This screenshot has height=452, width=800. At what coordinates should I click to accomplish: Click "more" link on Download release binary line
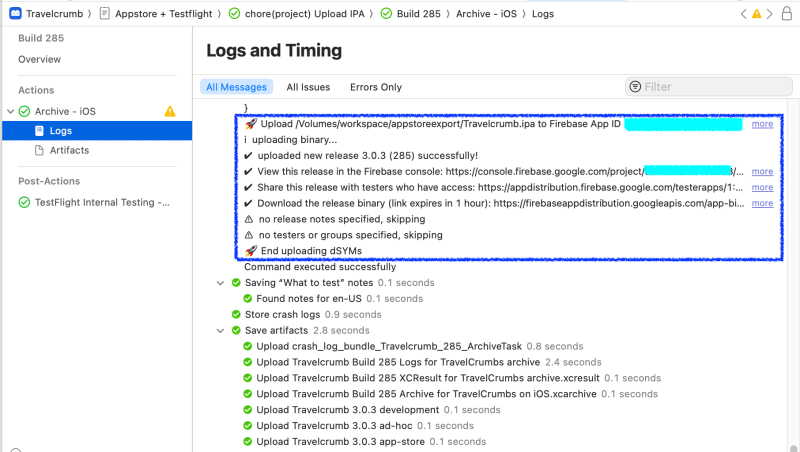tap(762, 203)
